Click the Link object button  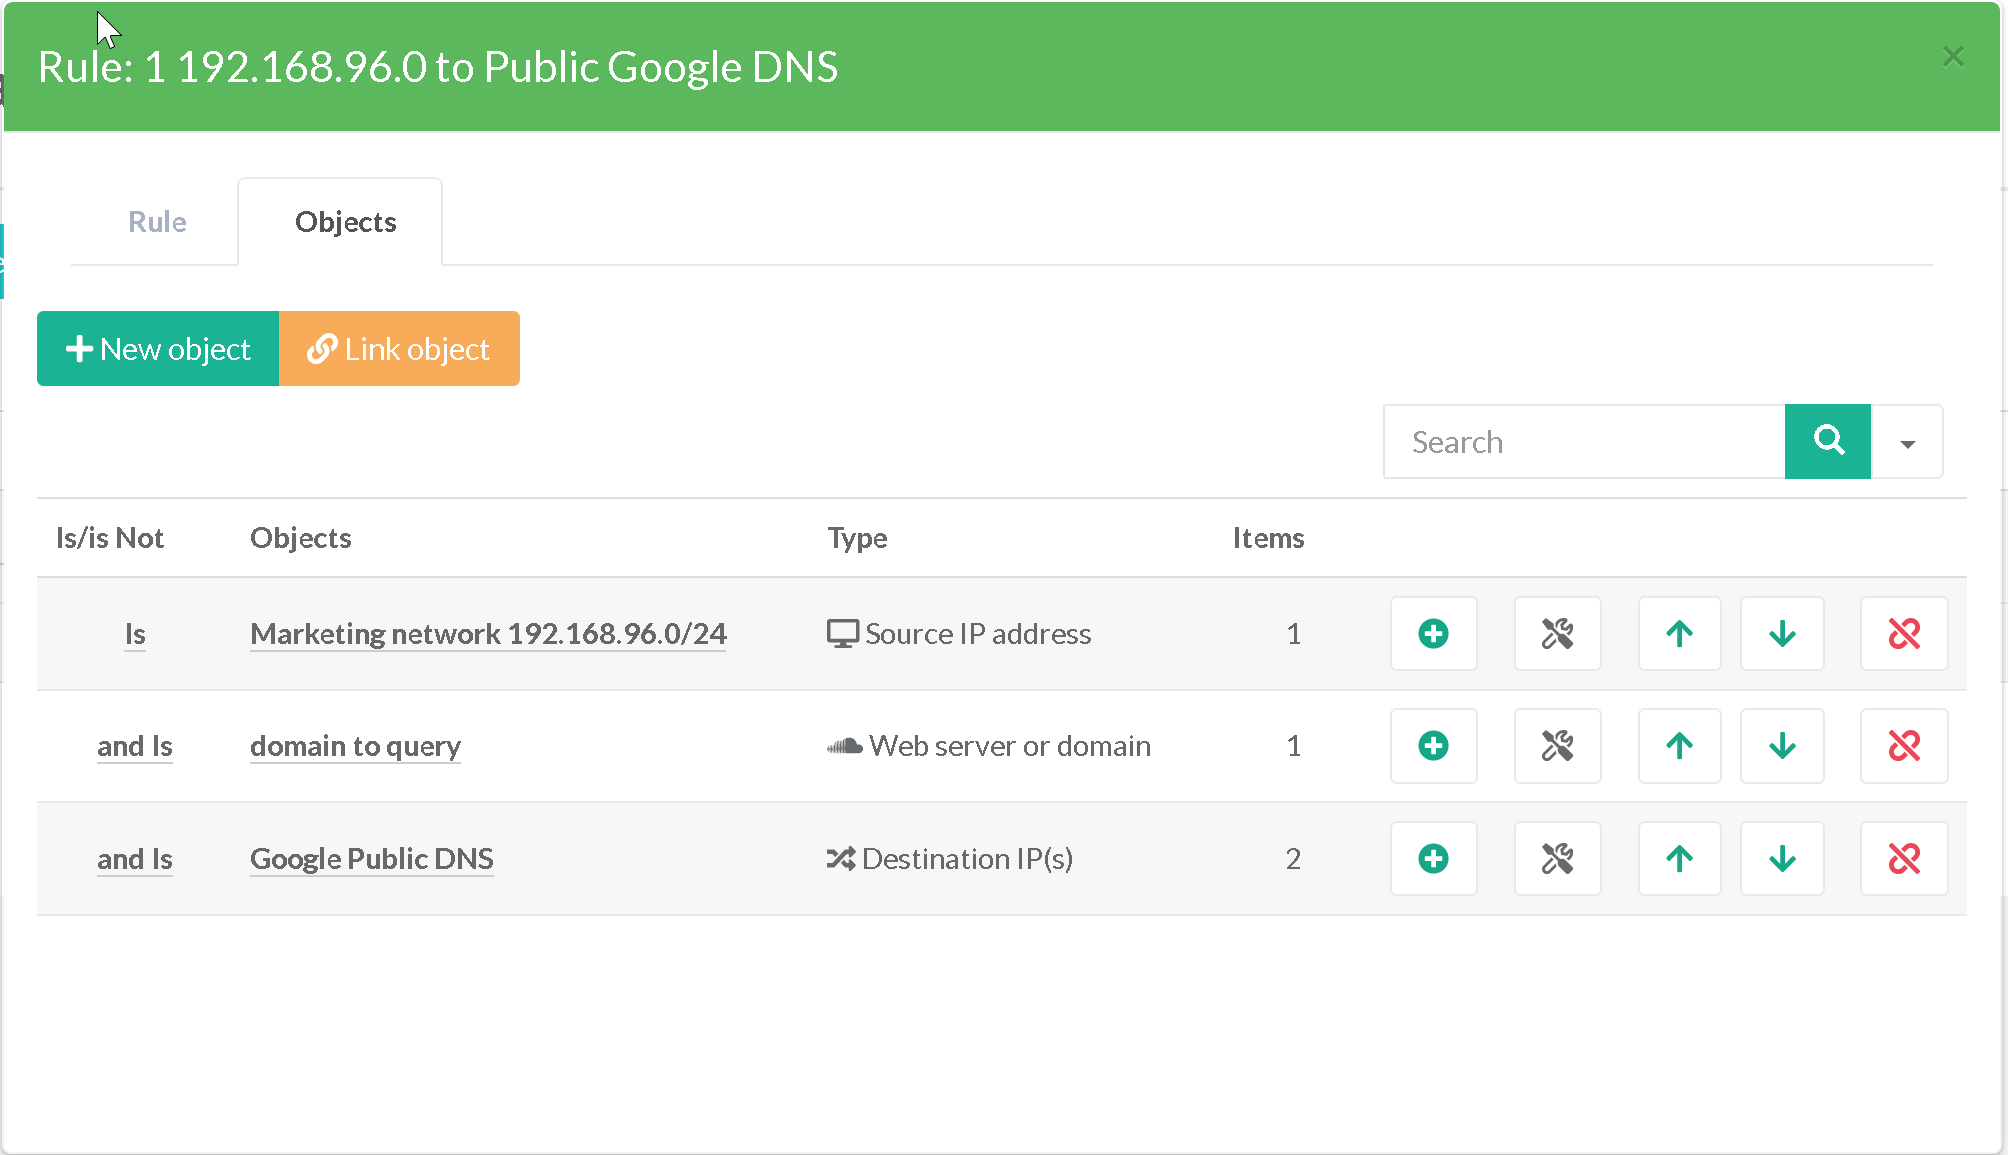click(399, 349)
